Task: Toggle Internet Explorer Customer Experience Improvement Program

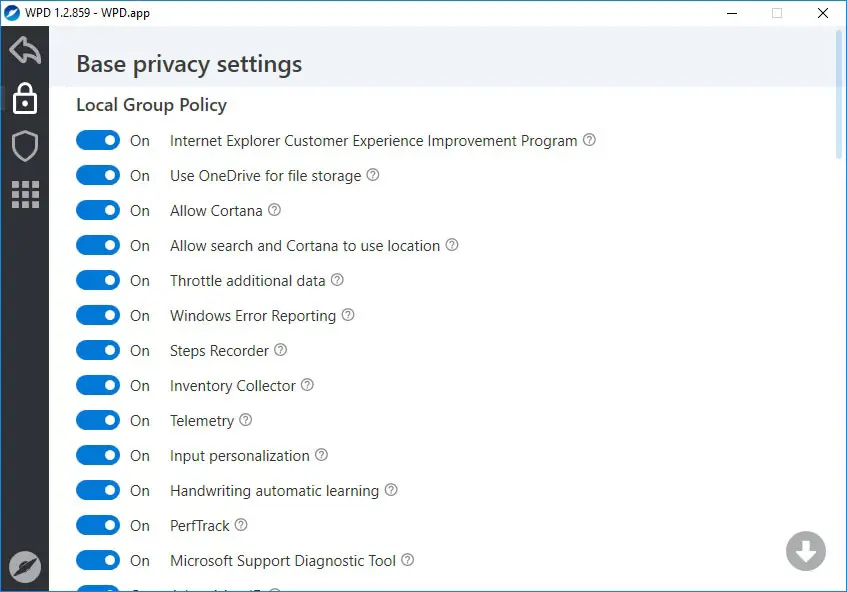Action: (x=98, y=141)
